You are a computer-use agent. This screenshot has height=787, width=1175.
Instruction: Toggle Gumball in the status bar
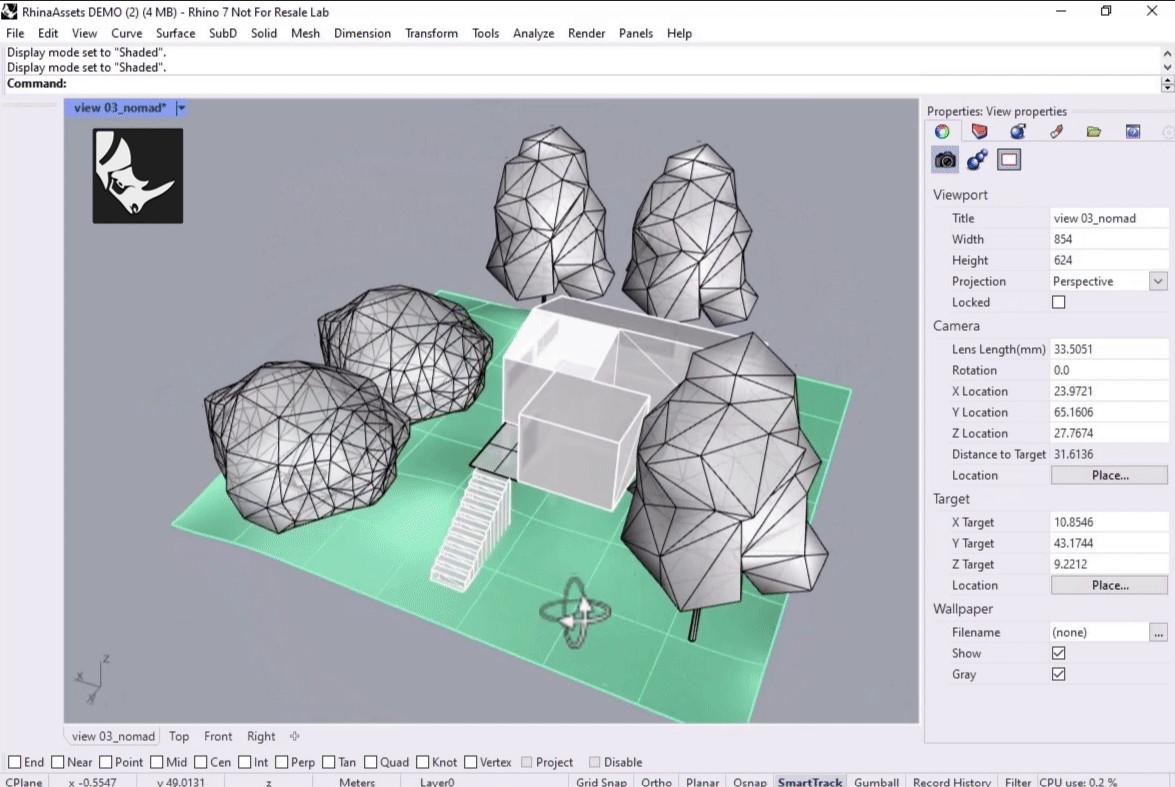pos(876,782)
